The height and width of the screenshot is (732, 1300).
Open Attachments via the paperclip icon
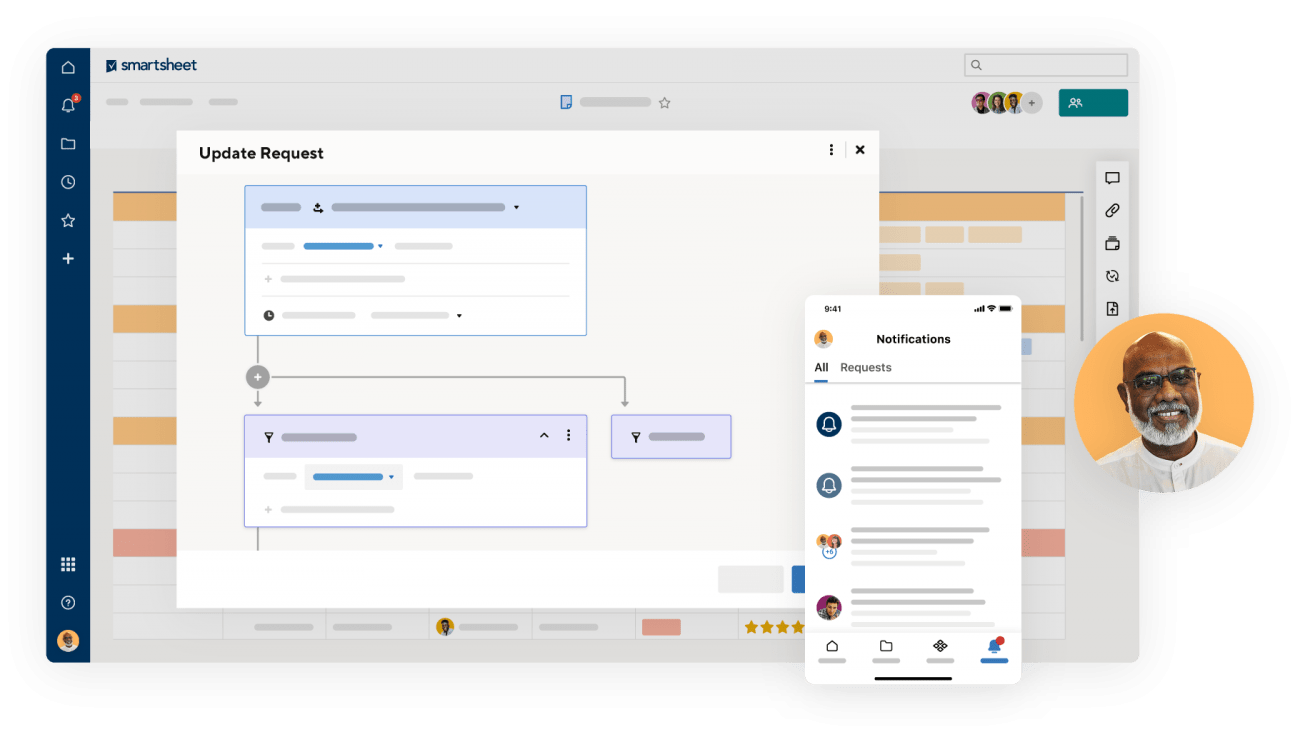pyautogui.click(x=1112, y=210)
